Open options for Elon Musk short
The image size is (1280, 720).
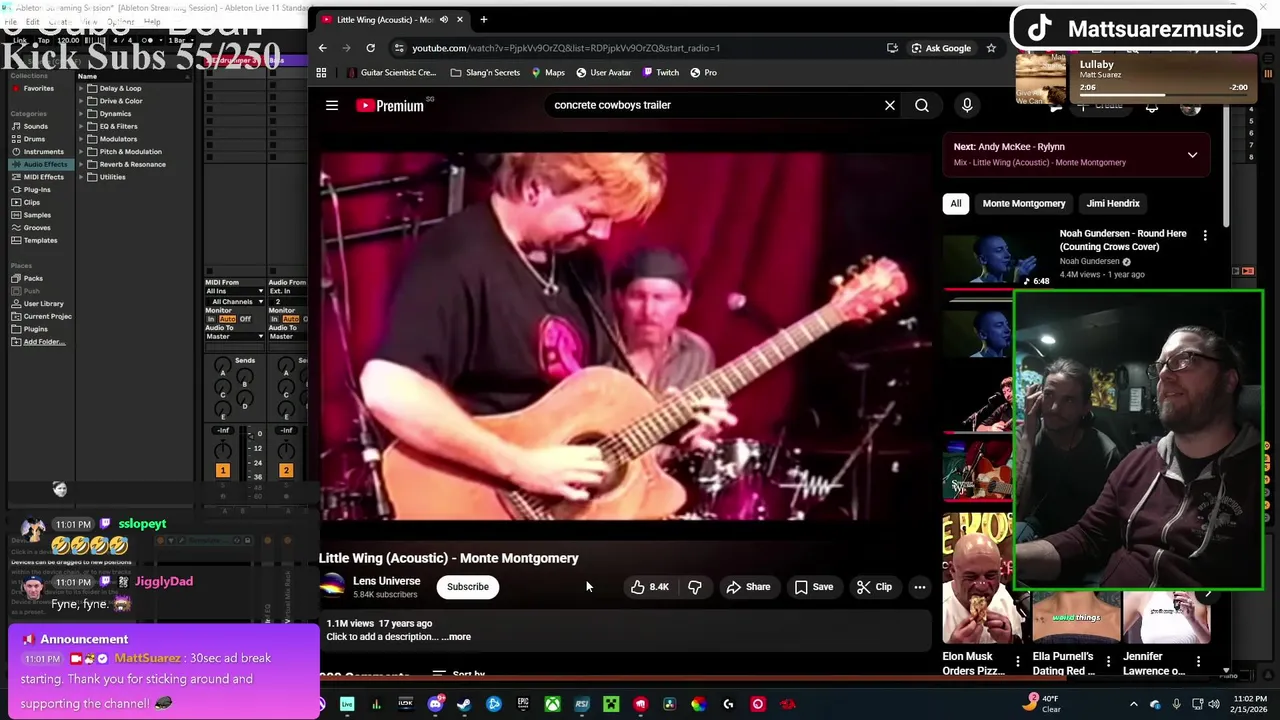click(1017, 661)
